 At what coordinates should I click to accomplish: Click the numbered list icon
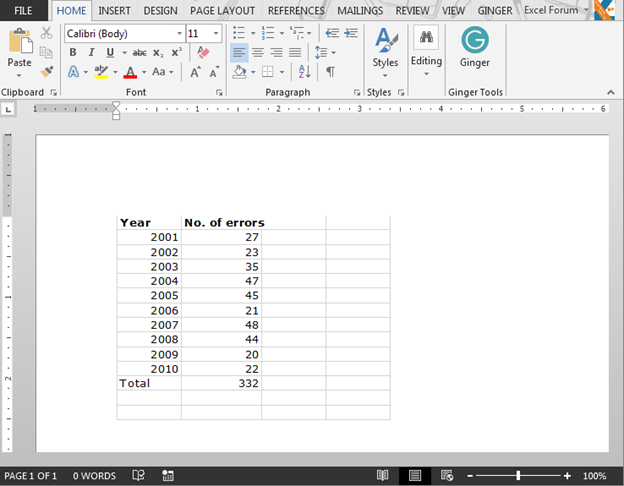tap(268, 33)
